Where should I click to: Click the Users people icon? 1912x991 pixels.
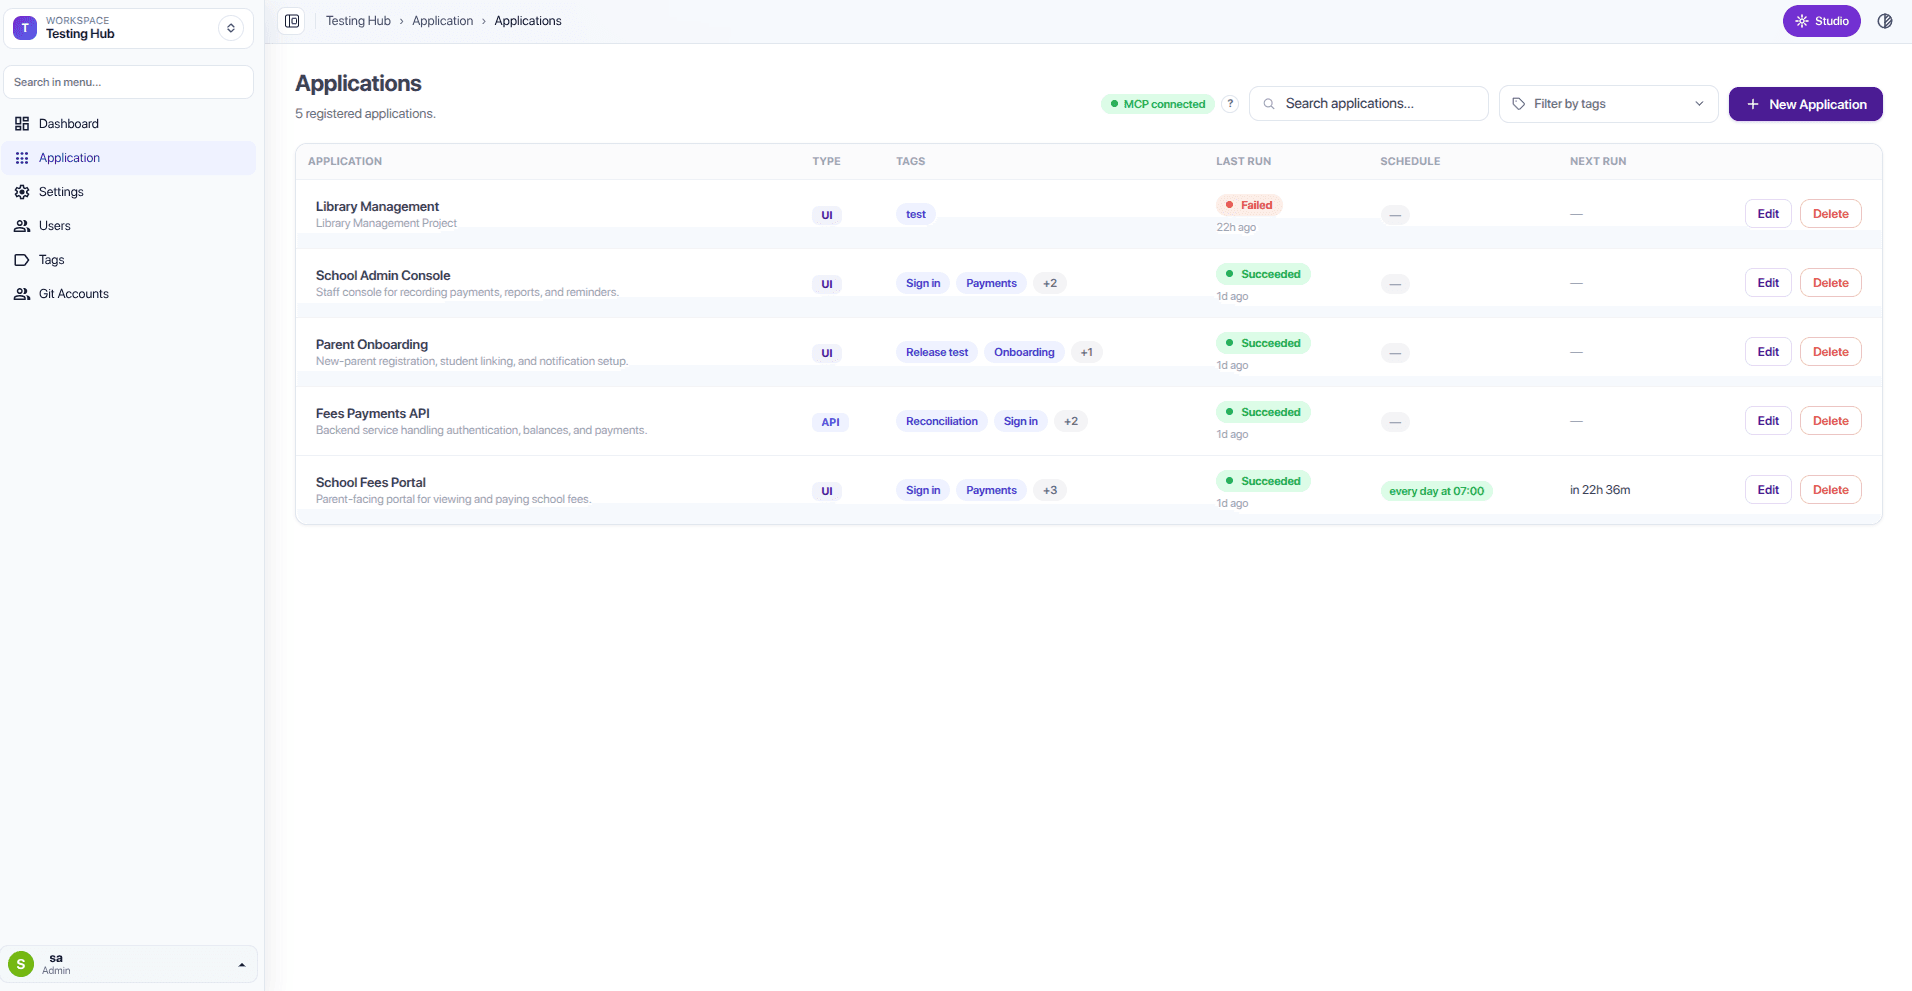point(22,226)
